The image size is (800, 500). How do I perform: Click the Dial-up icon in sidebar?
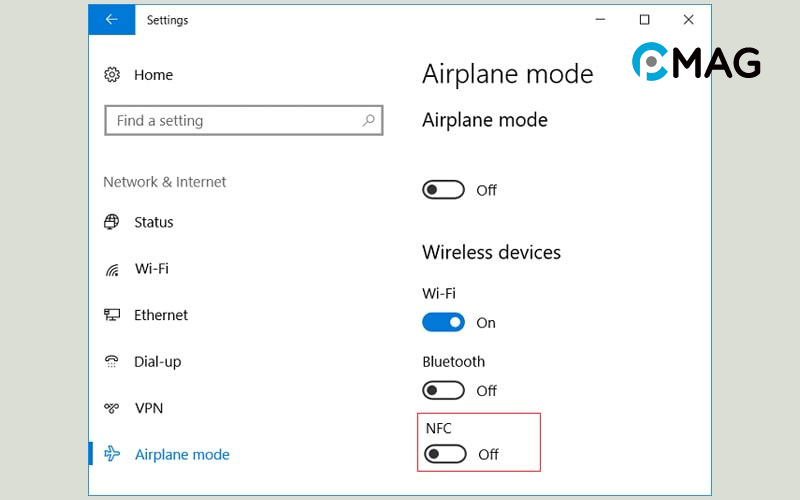tap(112, 361)
